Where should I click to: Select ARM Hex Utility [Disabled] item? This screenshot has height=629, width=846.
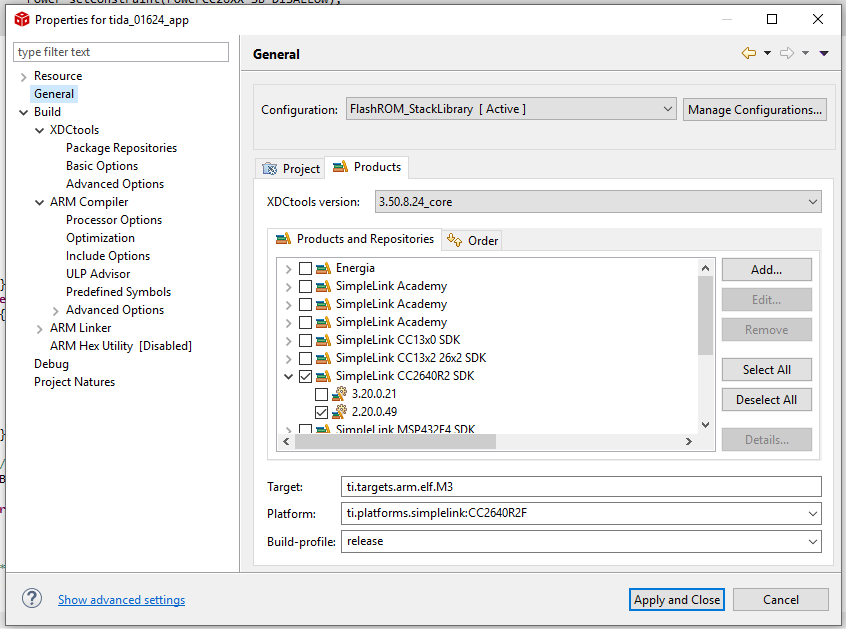[121, 346]
